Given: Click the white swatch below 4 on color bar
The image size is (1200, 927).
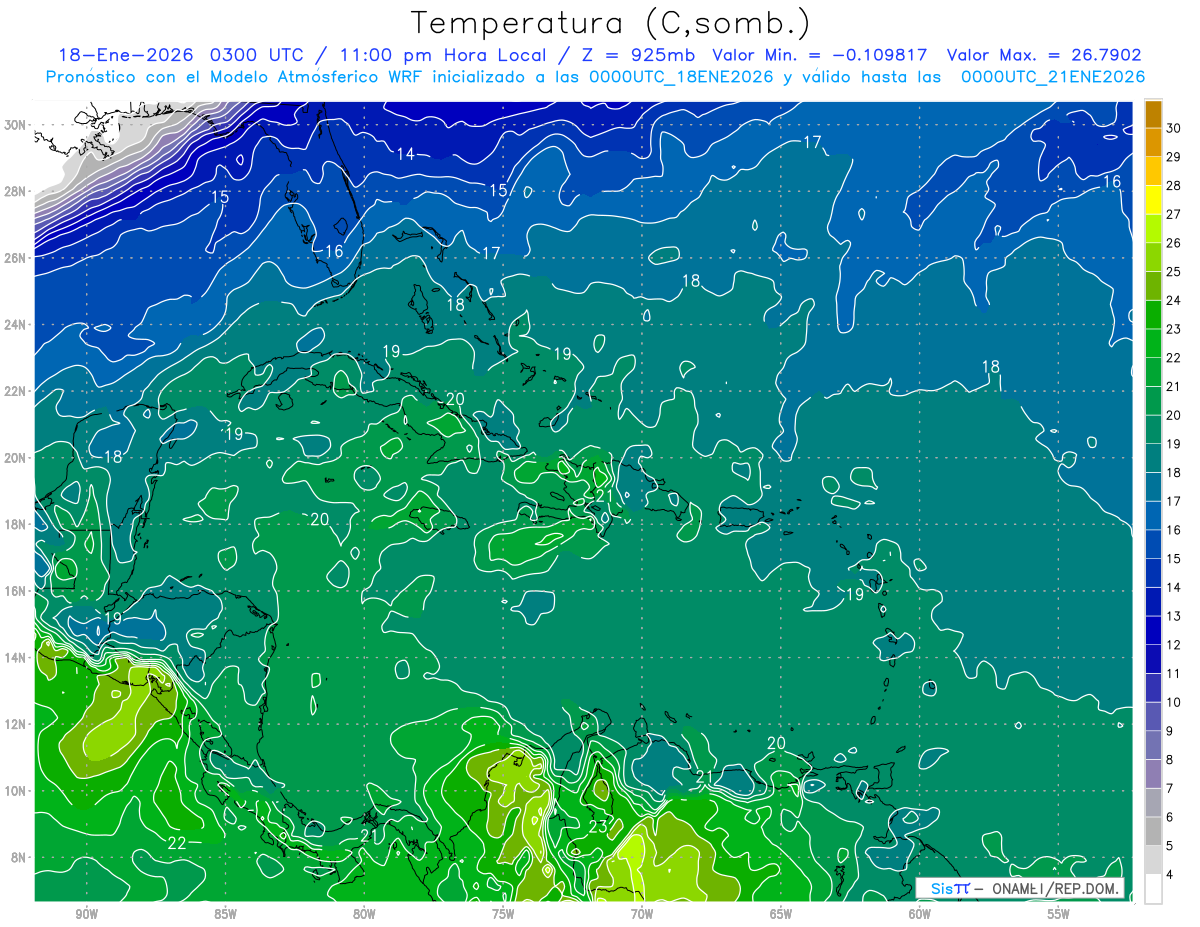Looking at the screenshot, I should [x=1153, y=889].
